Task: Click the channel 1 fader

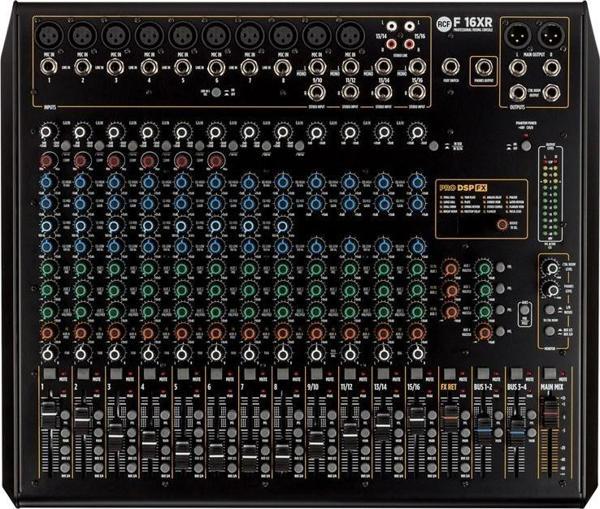Action: pos(49,414)
